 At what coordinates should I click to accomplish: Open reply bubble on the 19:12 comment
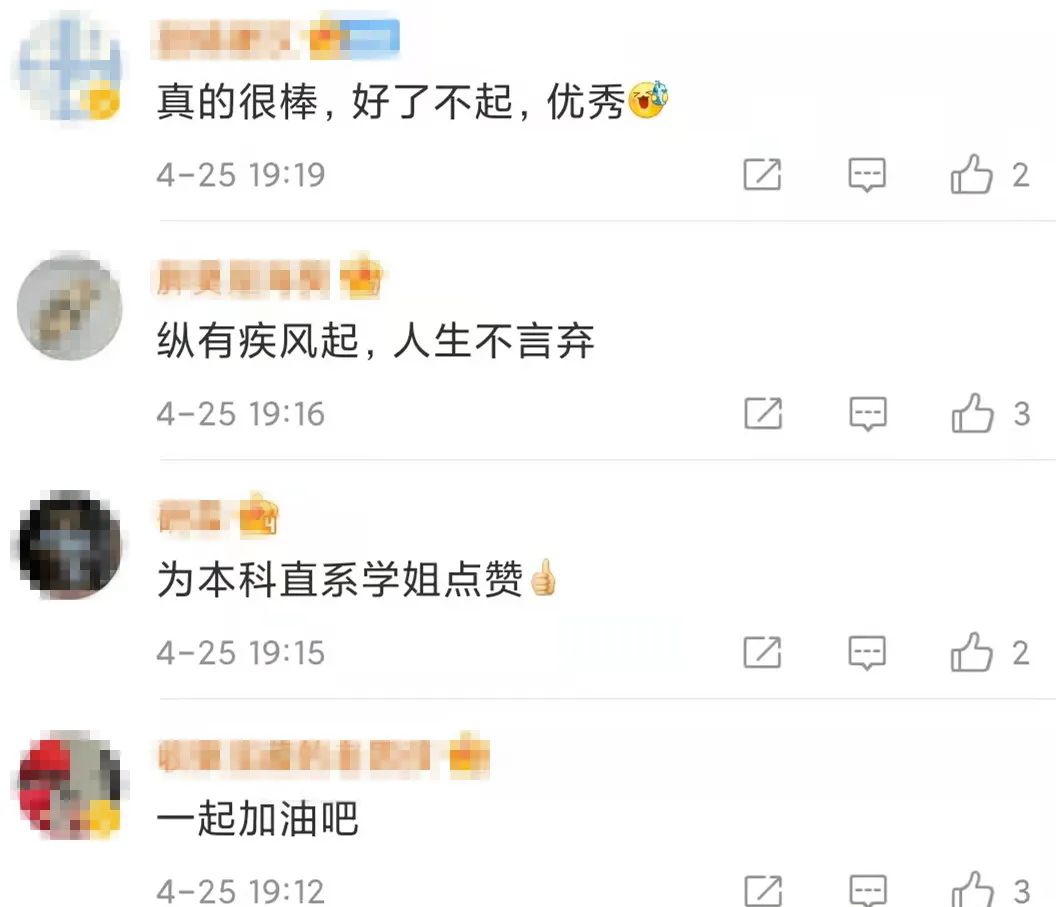tap(867, 891)
